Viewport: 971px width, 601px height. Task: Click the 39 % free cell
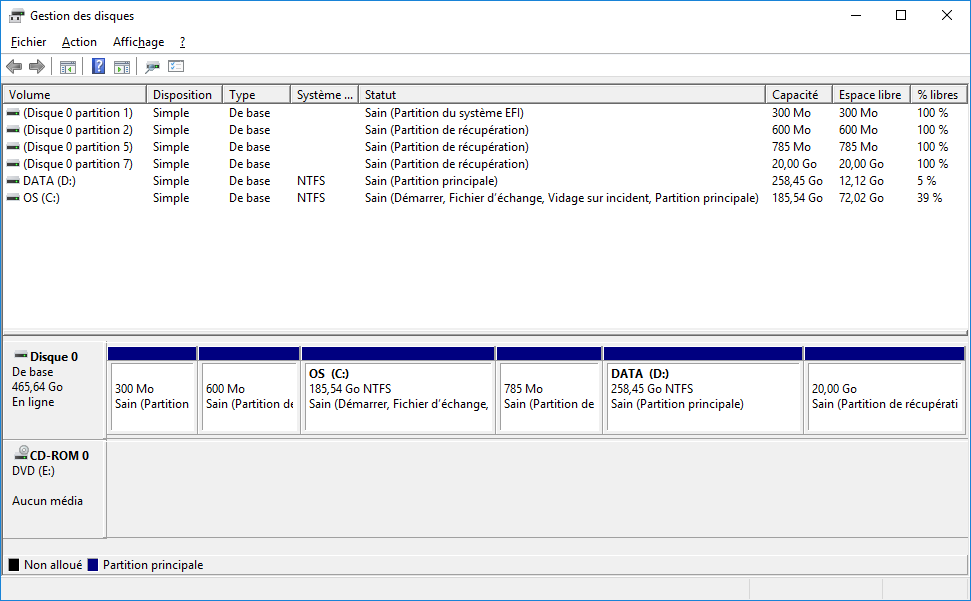[x=930, y=198]
